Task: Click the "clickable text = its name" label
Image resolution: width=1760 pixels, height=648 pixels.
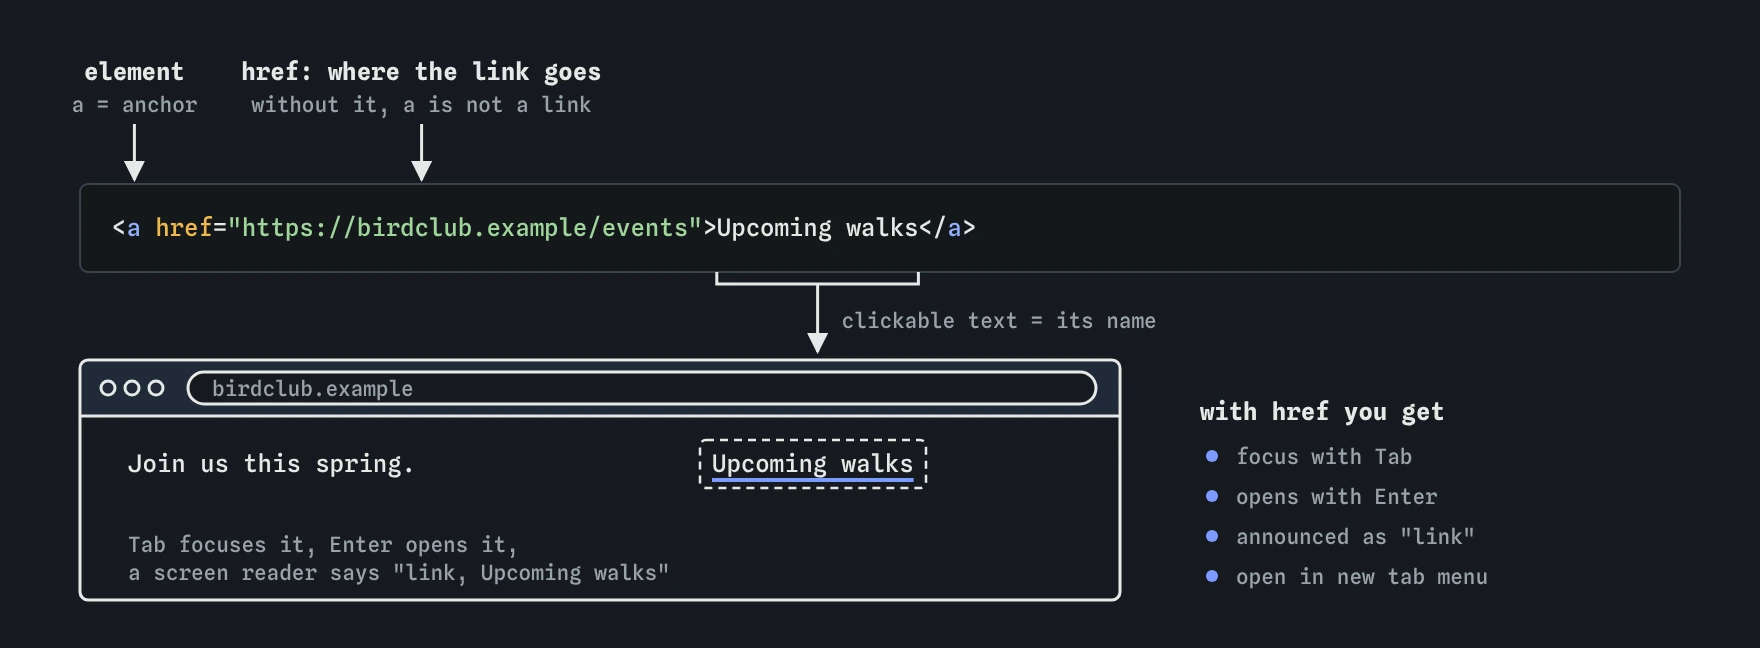Action: (x=998, y=321)
